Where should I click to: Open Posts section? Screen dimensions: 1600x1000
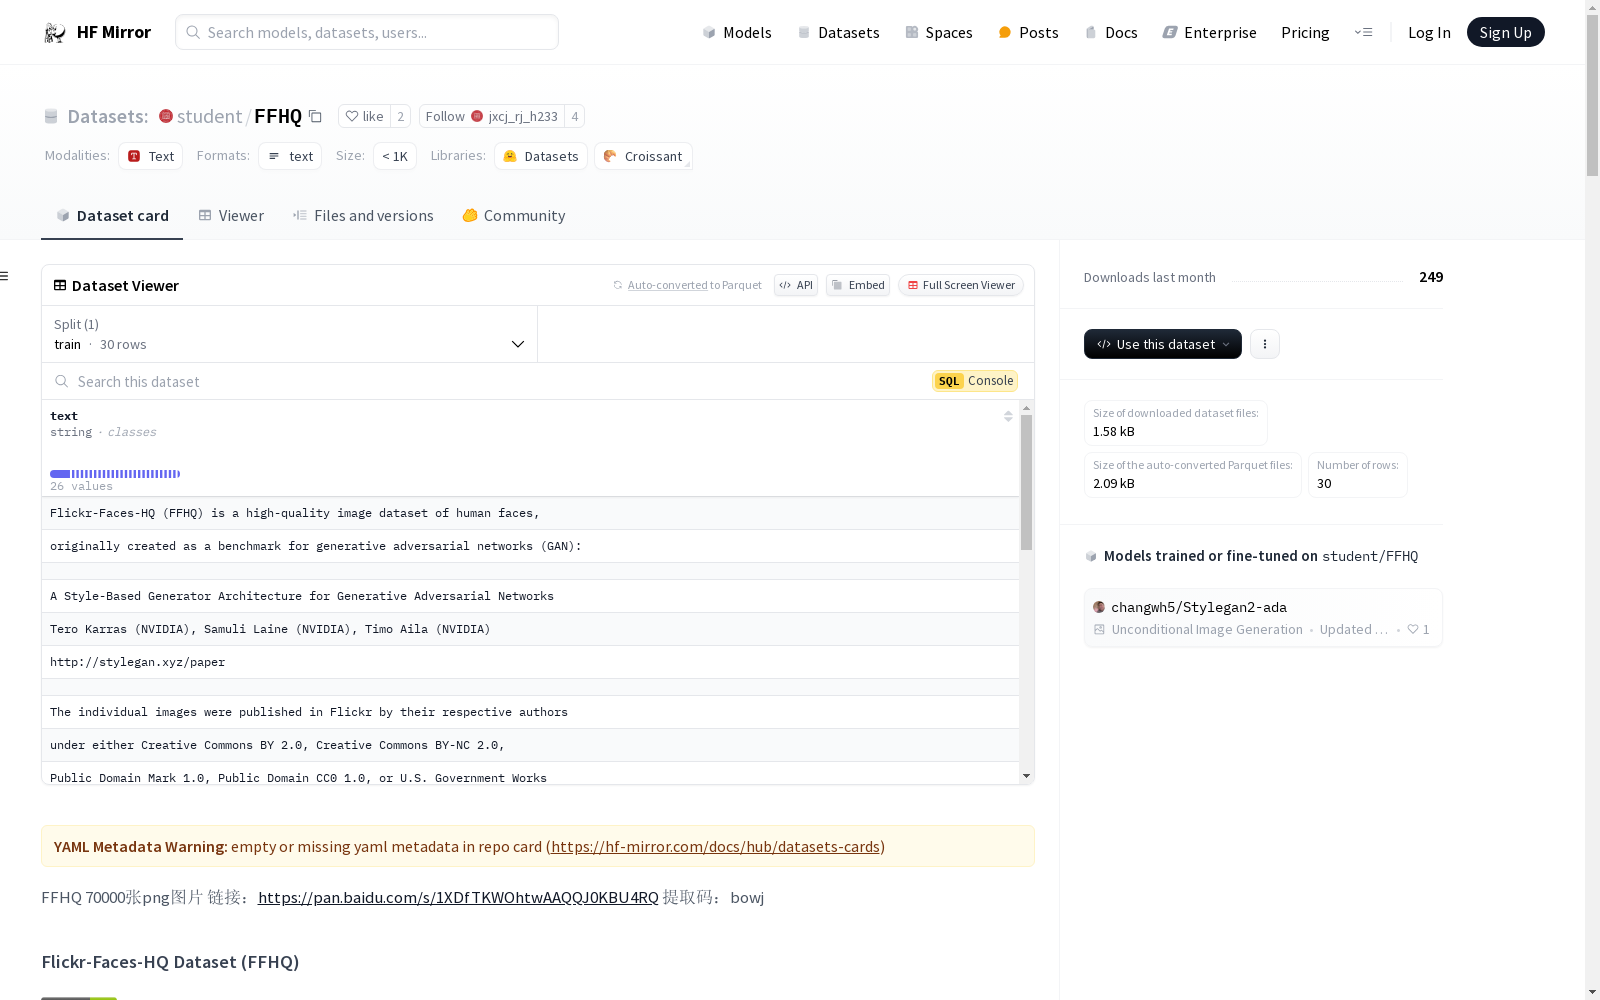click(1029, 33)
